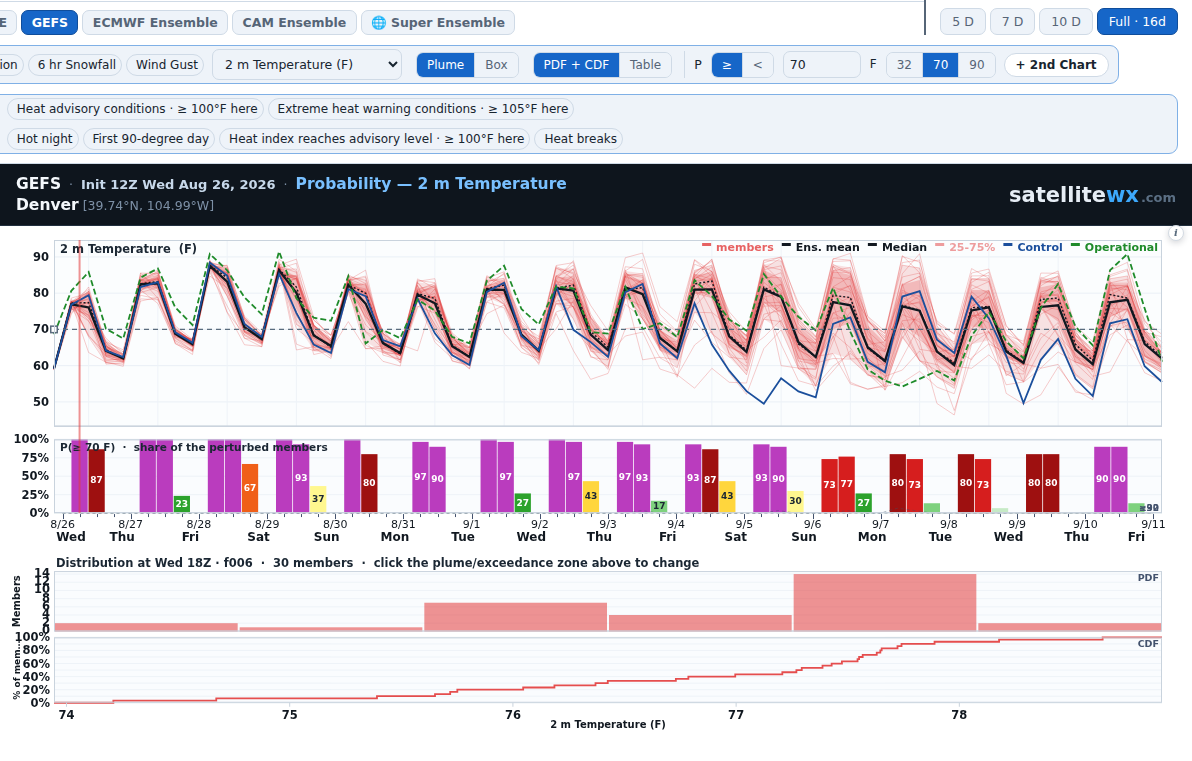The image size is (1192, 761).
Task: Apply the Heat advisory conditions ≥ 100°F preset
Action: (137, 109)
